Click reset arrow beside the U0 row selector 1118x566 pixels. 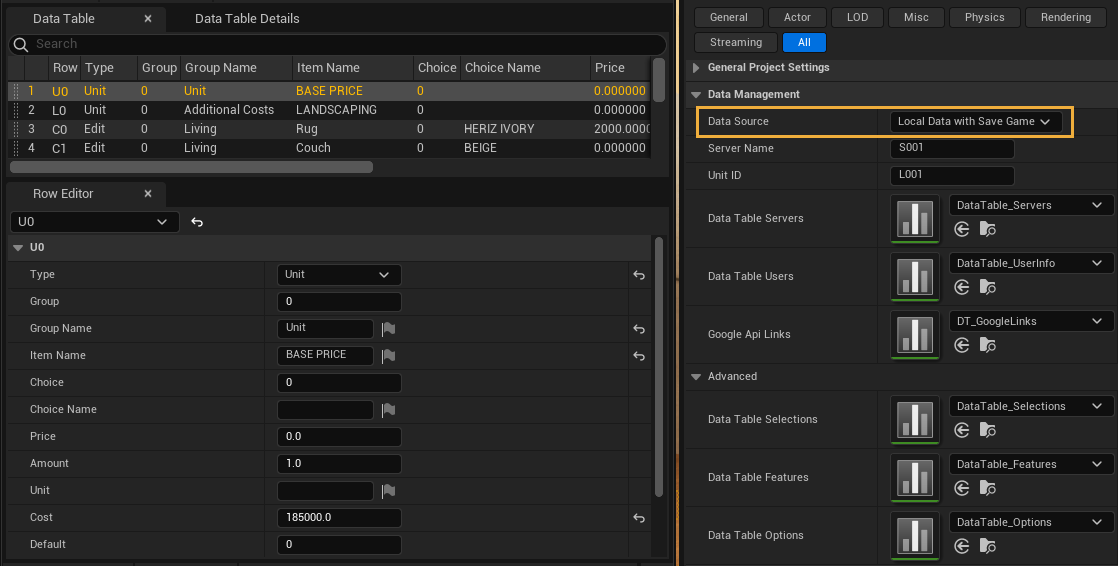[198, 222]
